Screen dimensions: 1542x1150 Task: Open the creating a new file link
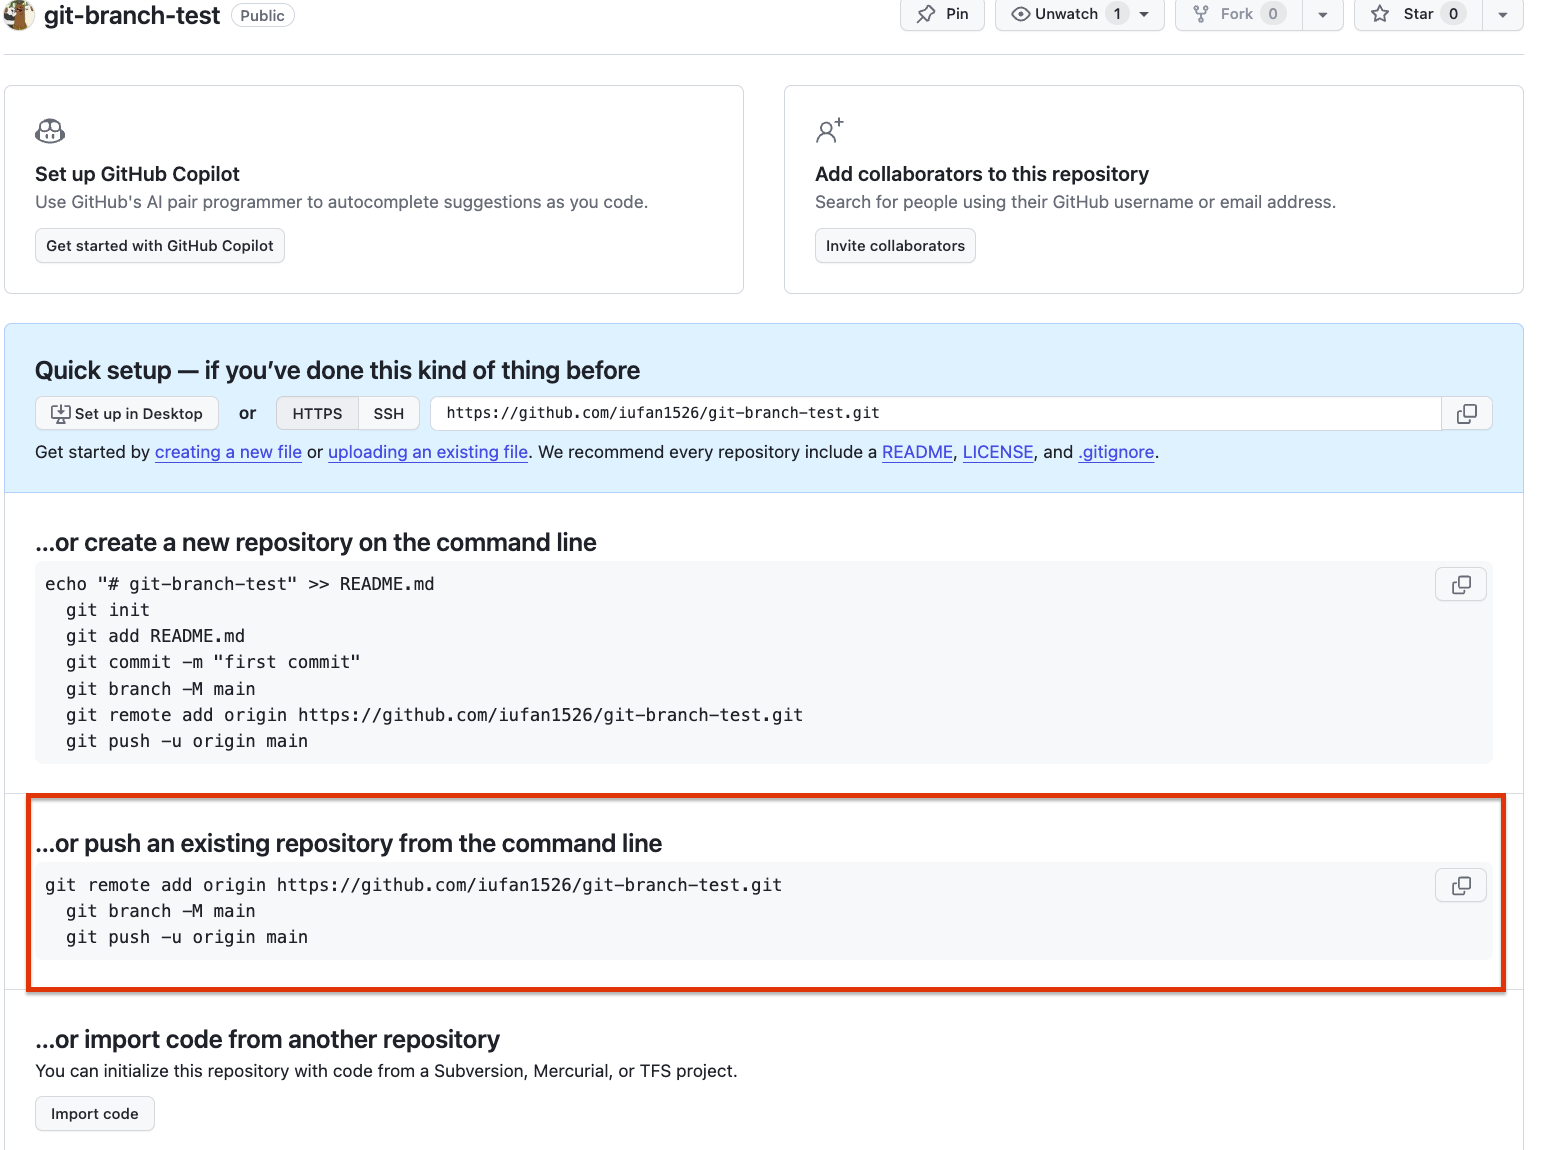coord(228,452)
